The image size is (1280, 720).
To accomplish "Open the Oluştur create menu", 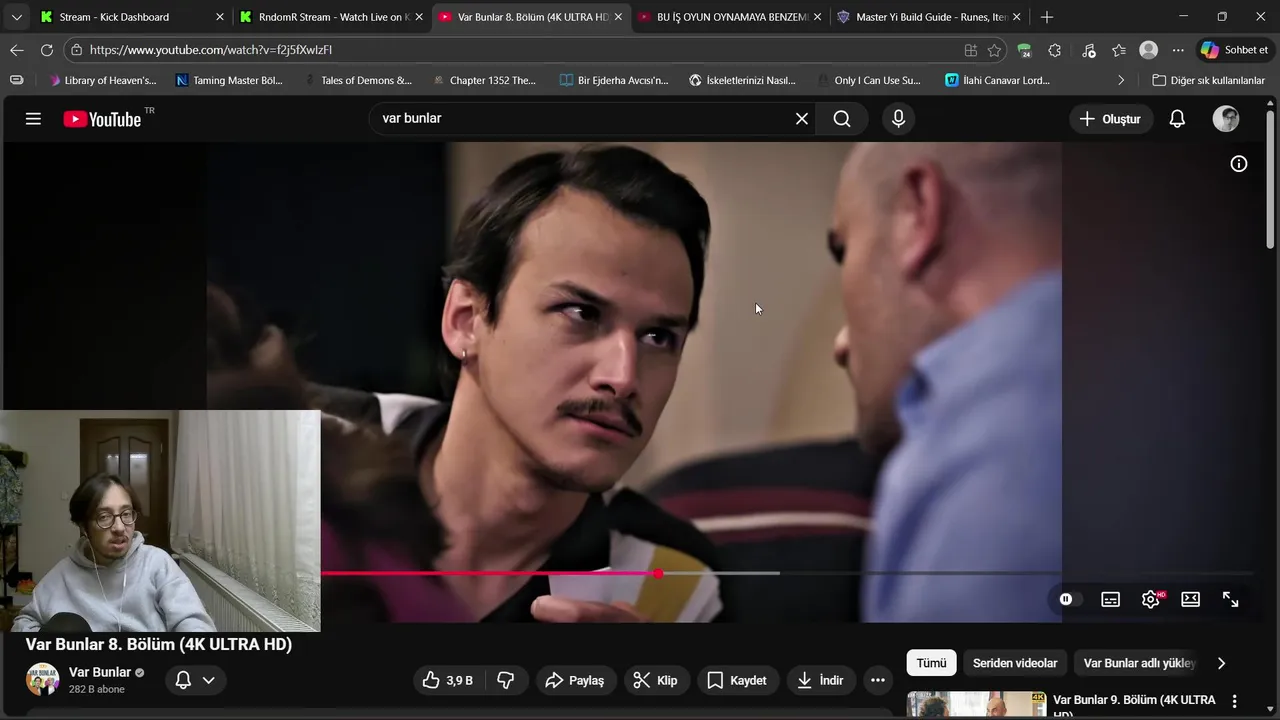I will pyautogui.click(x=1110, y=119).
